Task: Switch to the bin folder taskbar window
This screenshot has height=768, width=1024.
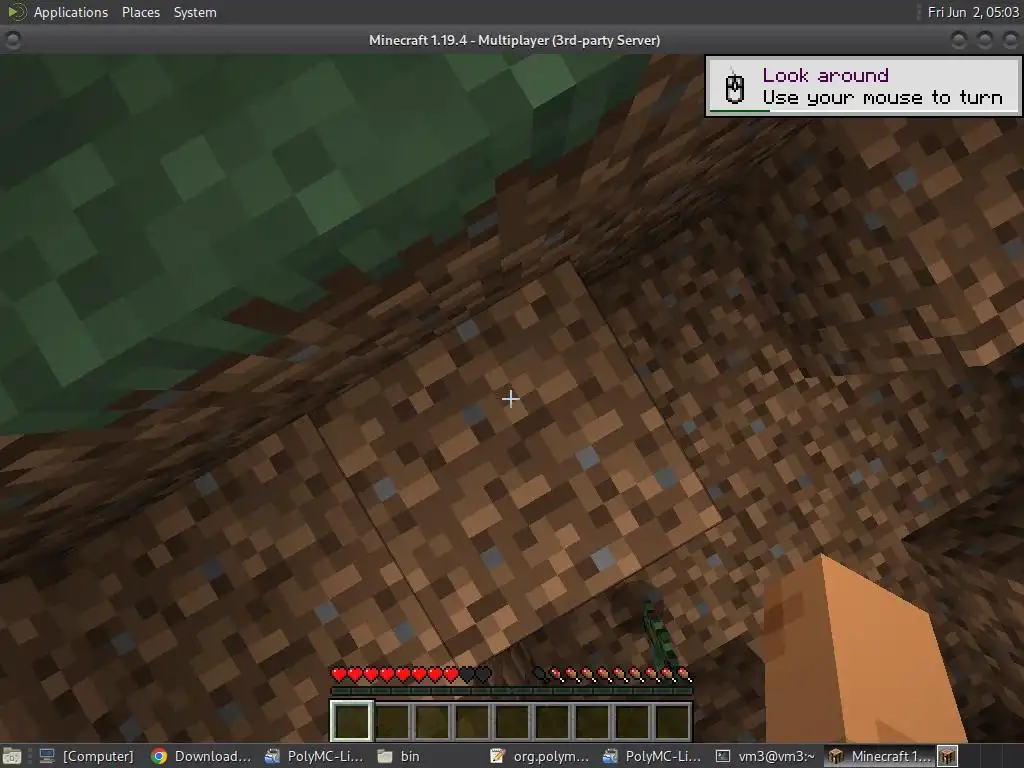Action: point(400,756)
